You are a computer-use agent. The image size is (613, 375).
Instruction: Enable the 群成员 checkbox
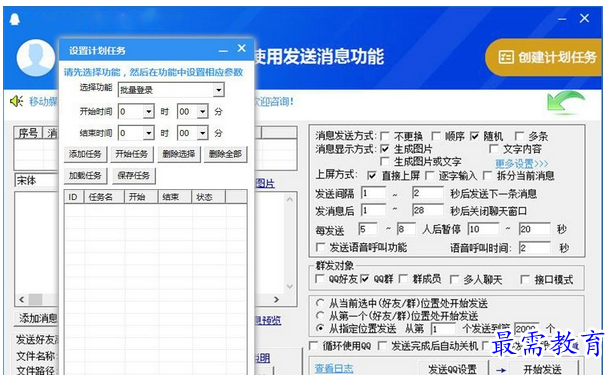(403, 279)
